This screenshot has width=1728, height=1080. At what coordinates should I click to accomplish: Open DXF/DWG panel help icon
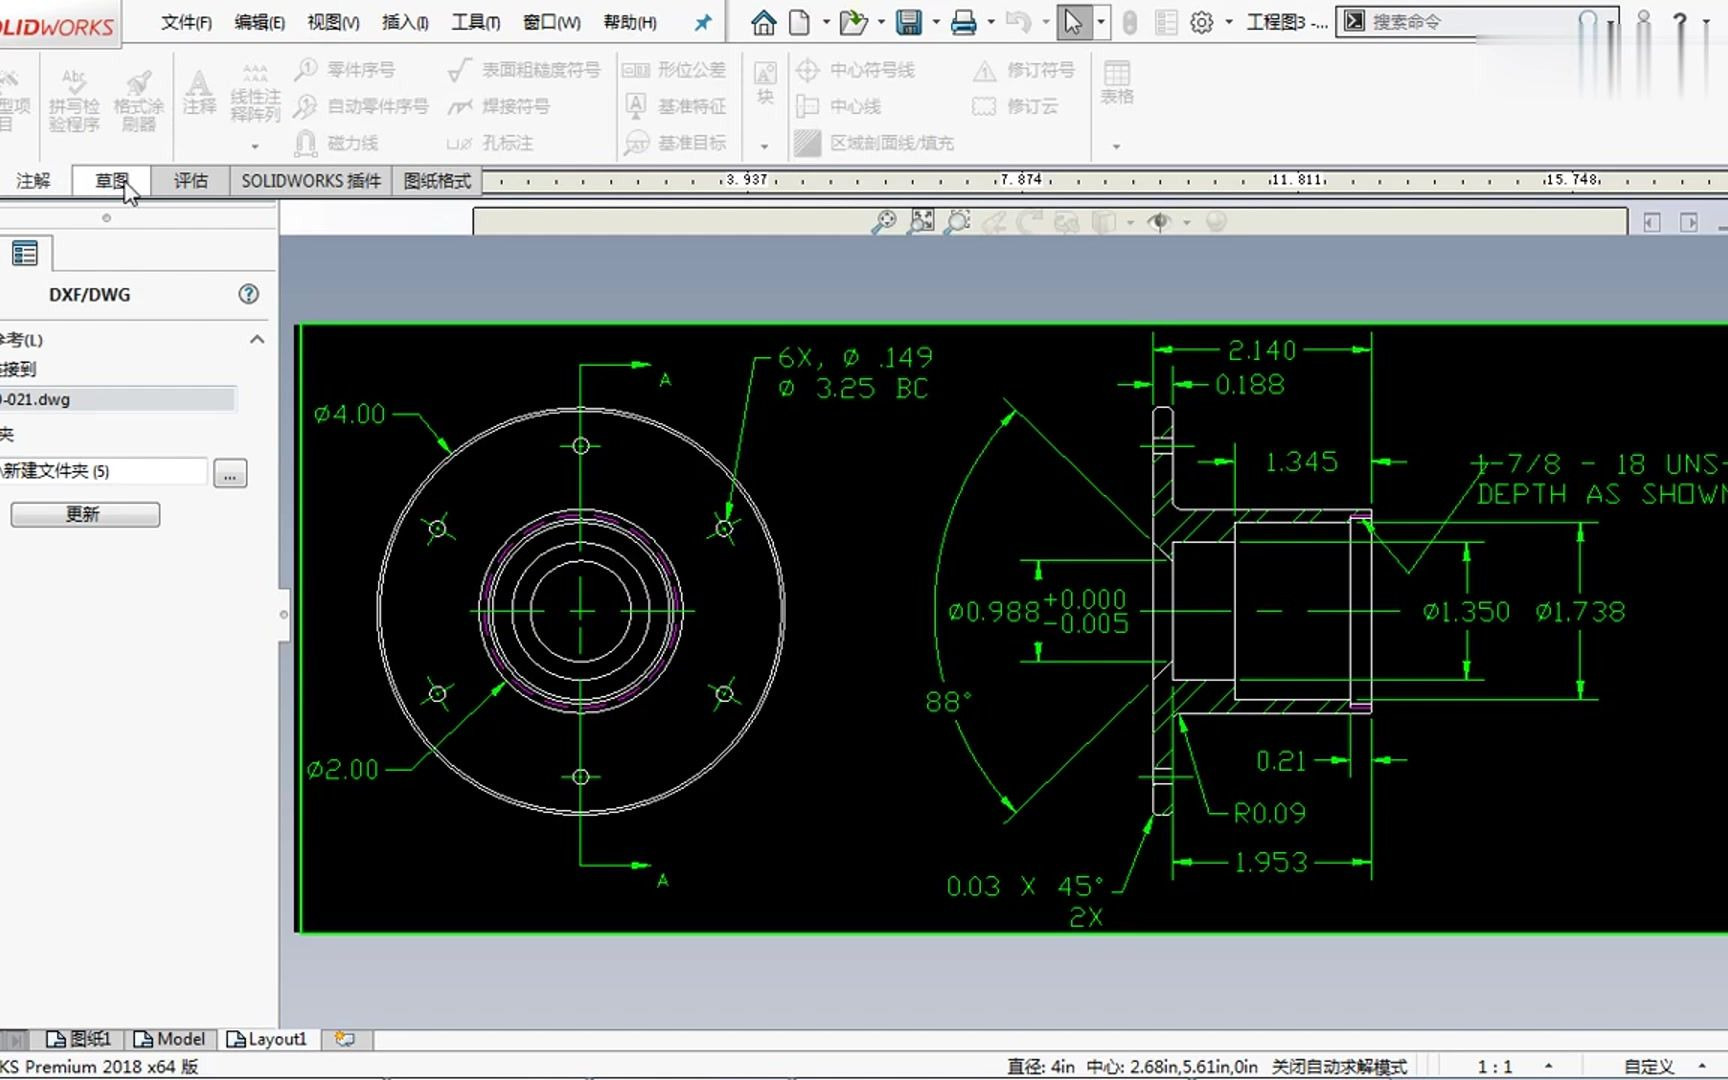pyautogui.click(x=249, y=294)
